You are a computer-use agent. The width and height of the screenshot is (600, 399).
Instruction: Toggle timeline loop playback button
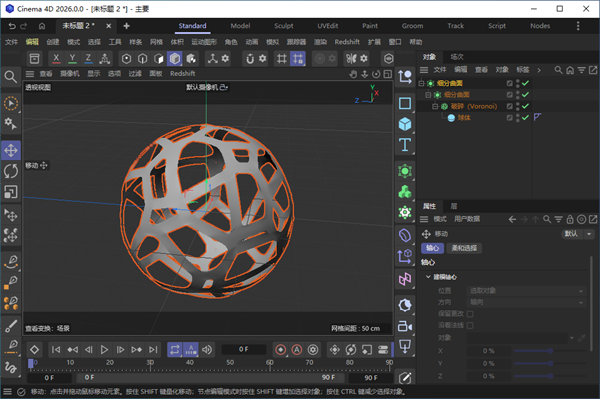pyautogui.click(x=175, y=349)
